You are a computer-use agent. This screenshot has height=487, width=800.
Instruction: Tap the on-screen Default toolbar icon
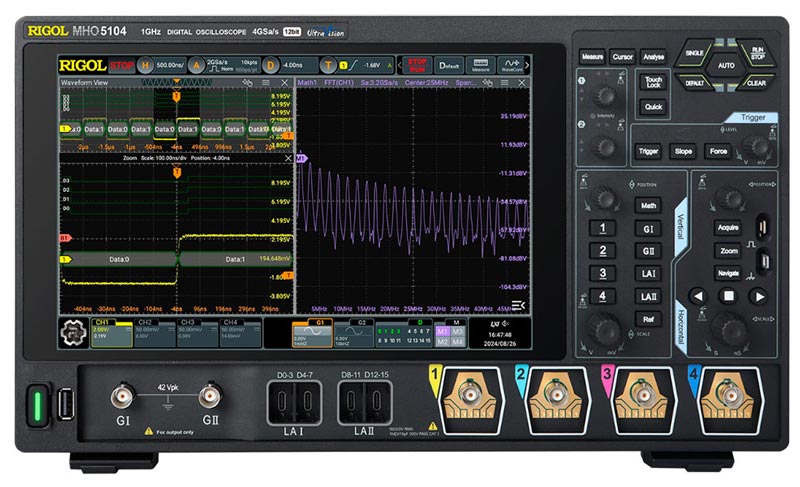[x=449, y=65]
